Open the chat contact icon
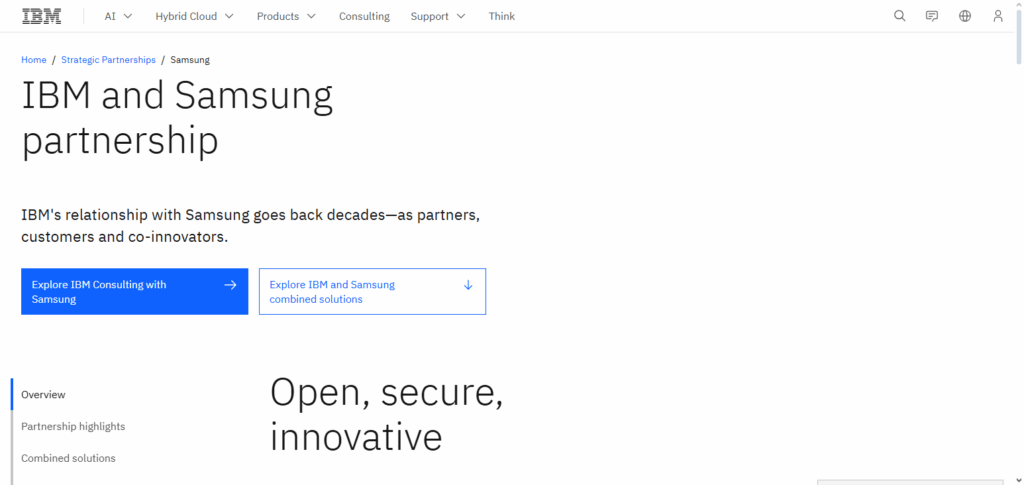1024x485 pixels. click(932, 16)
